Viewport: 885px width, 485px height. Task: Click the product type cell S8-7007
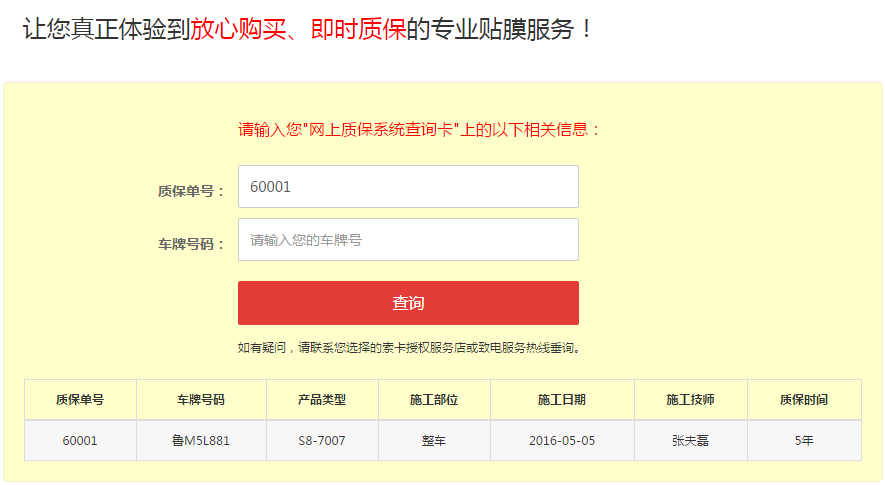click(x=322, y=440)
